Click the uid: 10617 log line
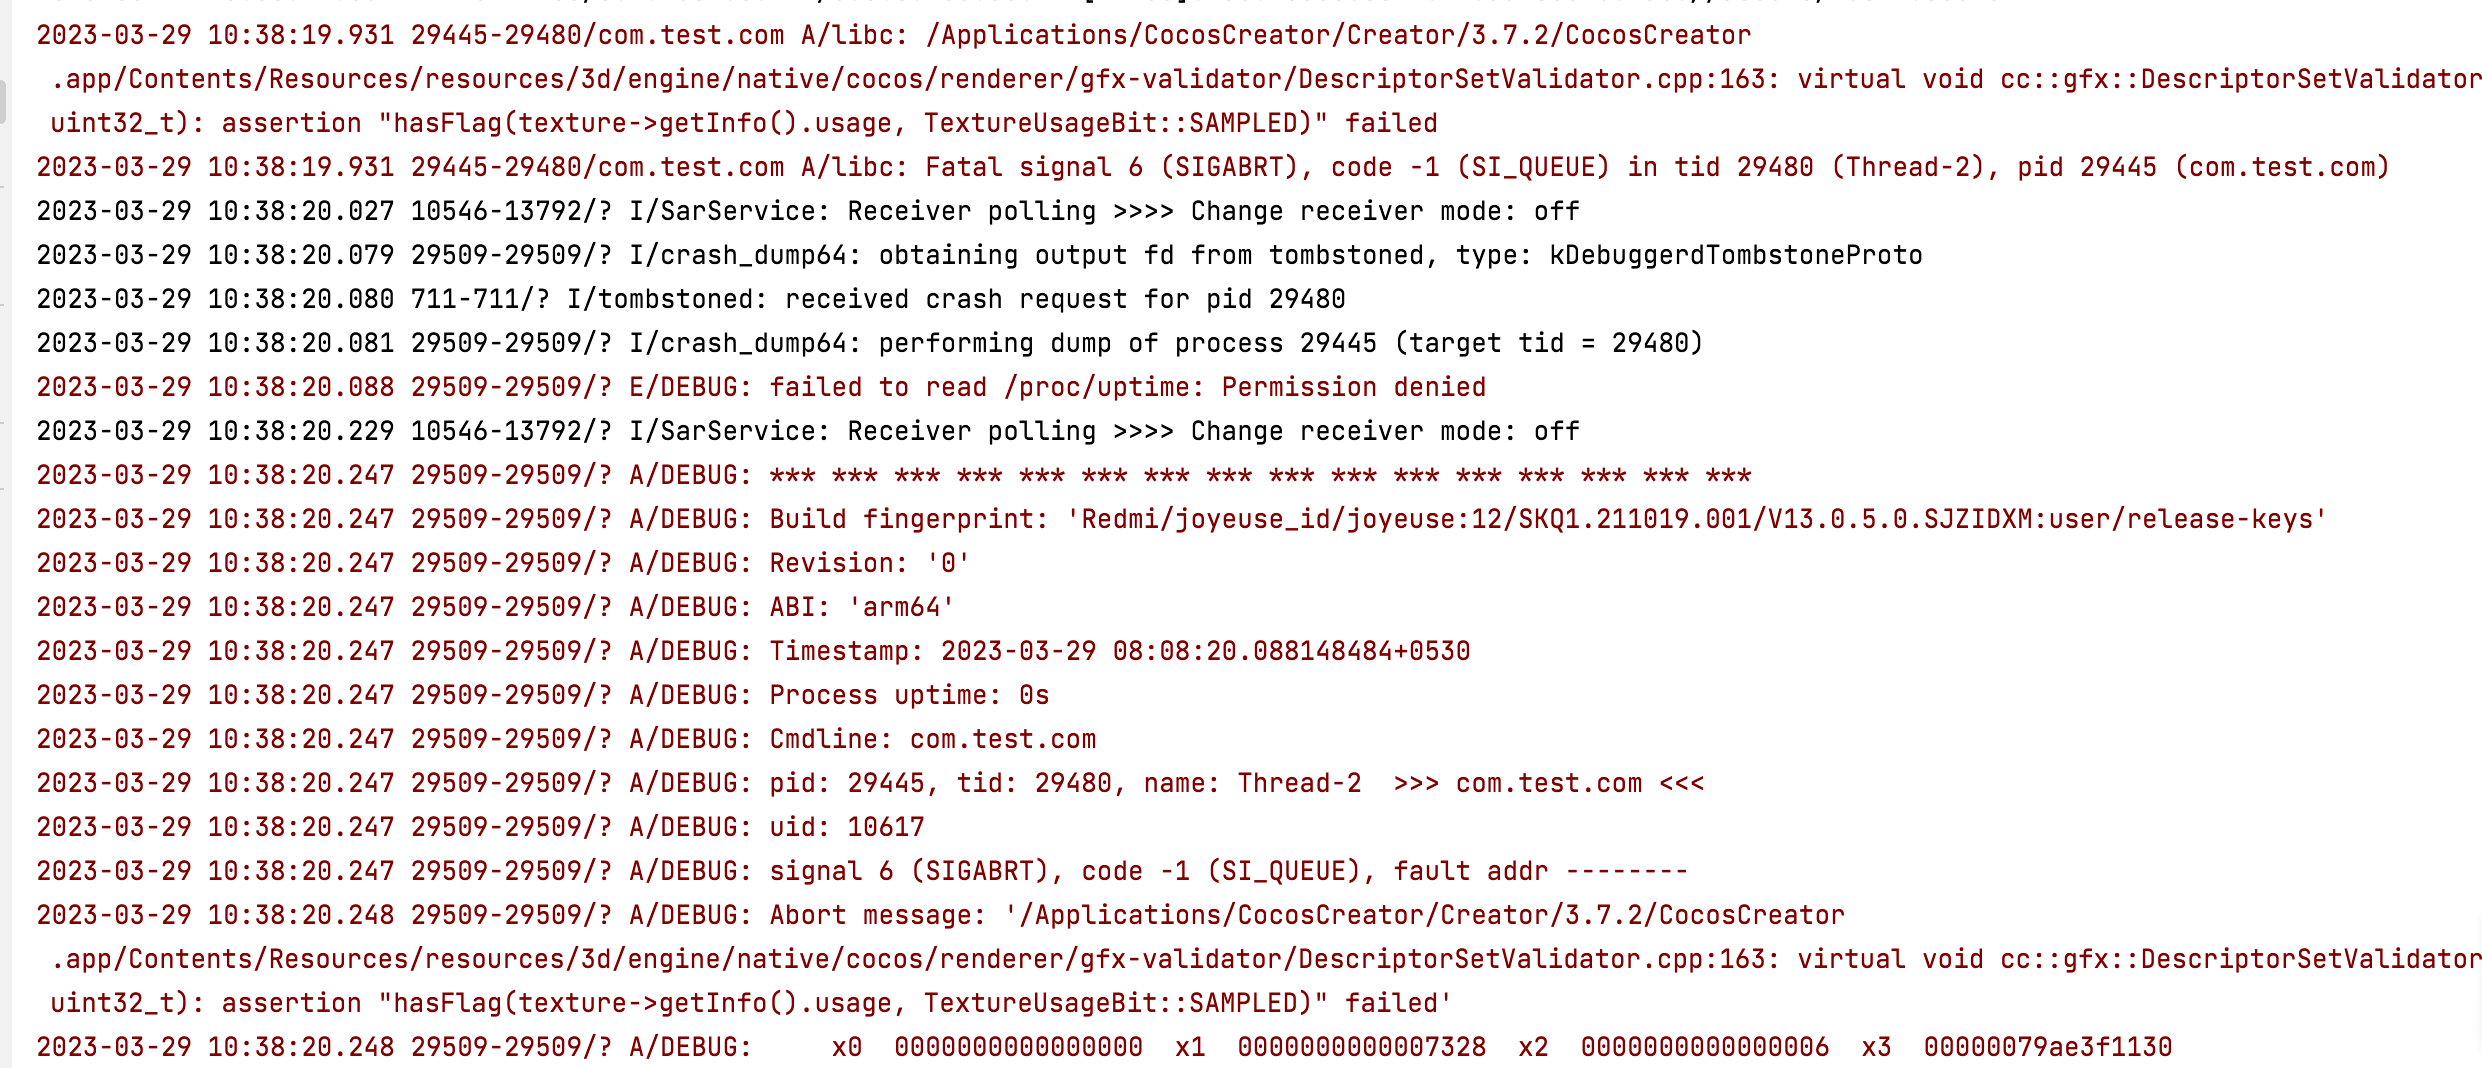 [480, 827]
